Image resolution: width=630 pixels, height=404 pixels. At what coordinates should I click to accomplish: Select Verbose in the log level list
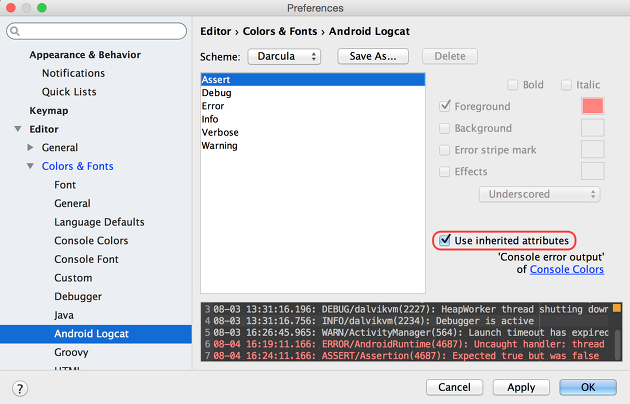(313, 133)
